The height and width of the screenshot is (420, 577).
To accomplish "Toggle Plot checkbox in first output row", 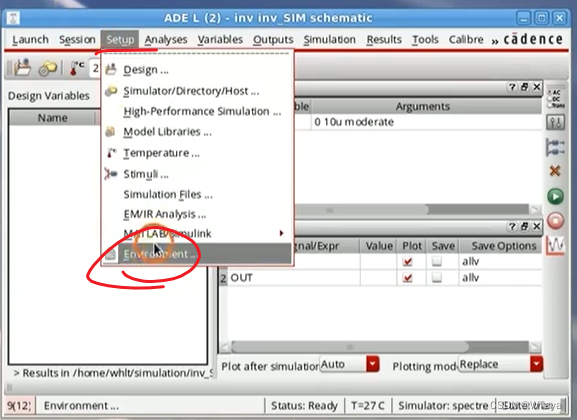I will click(407, 261).
